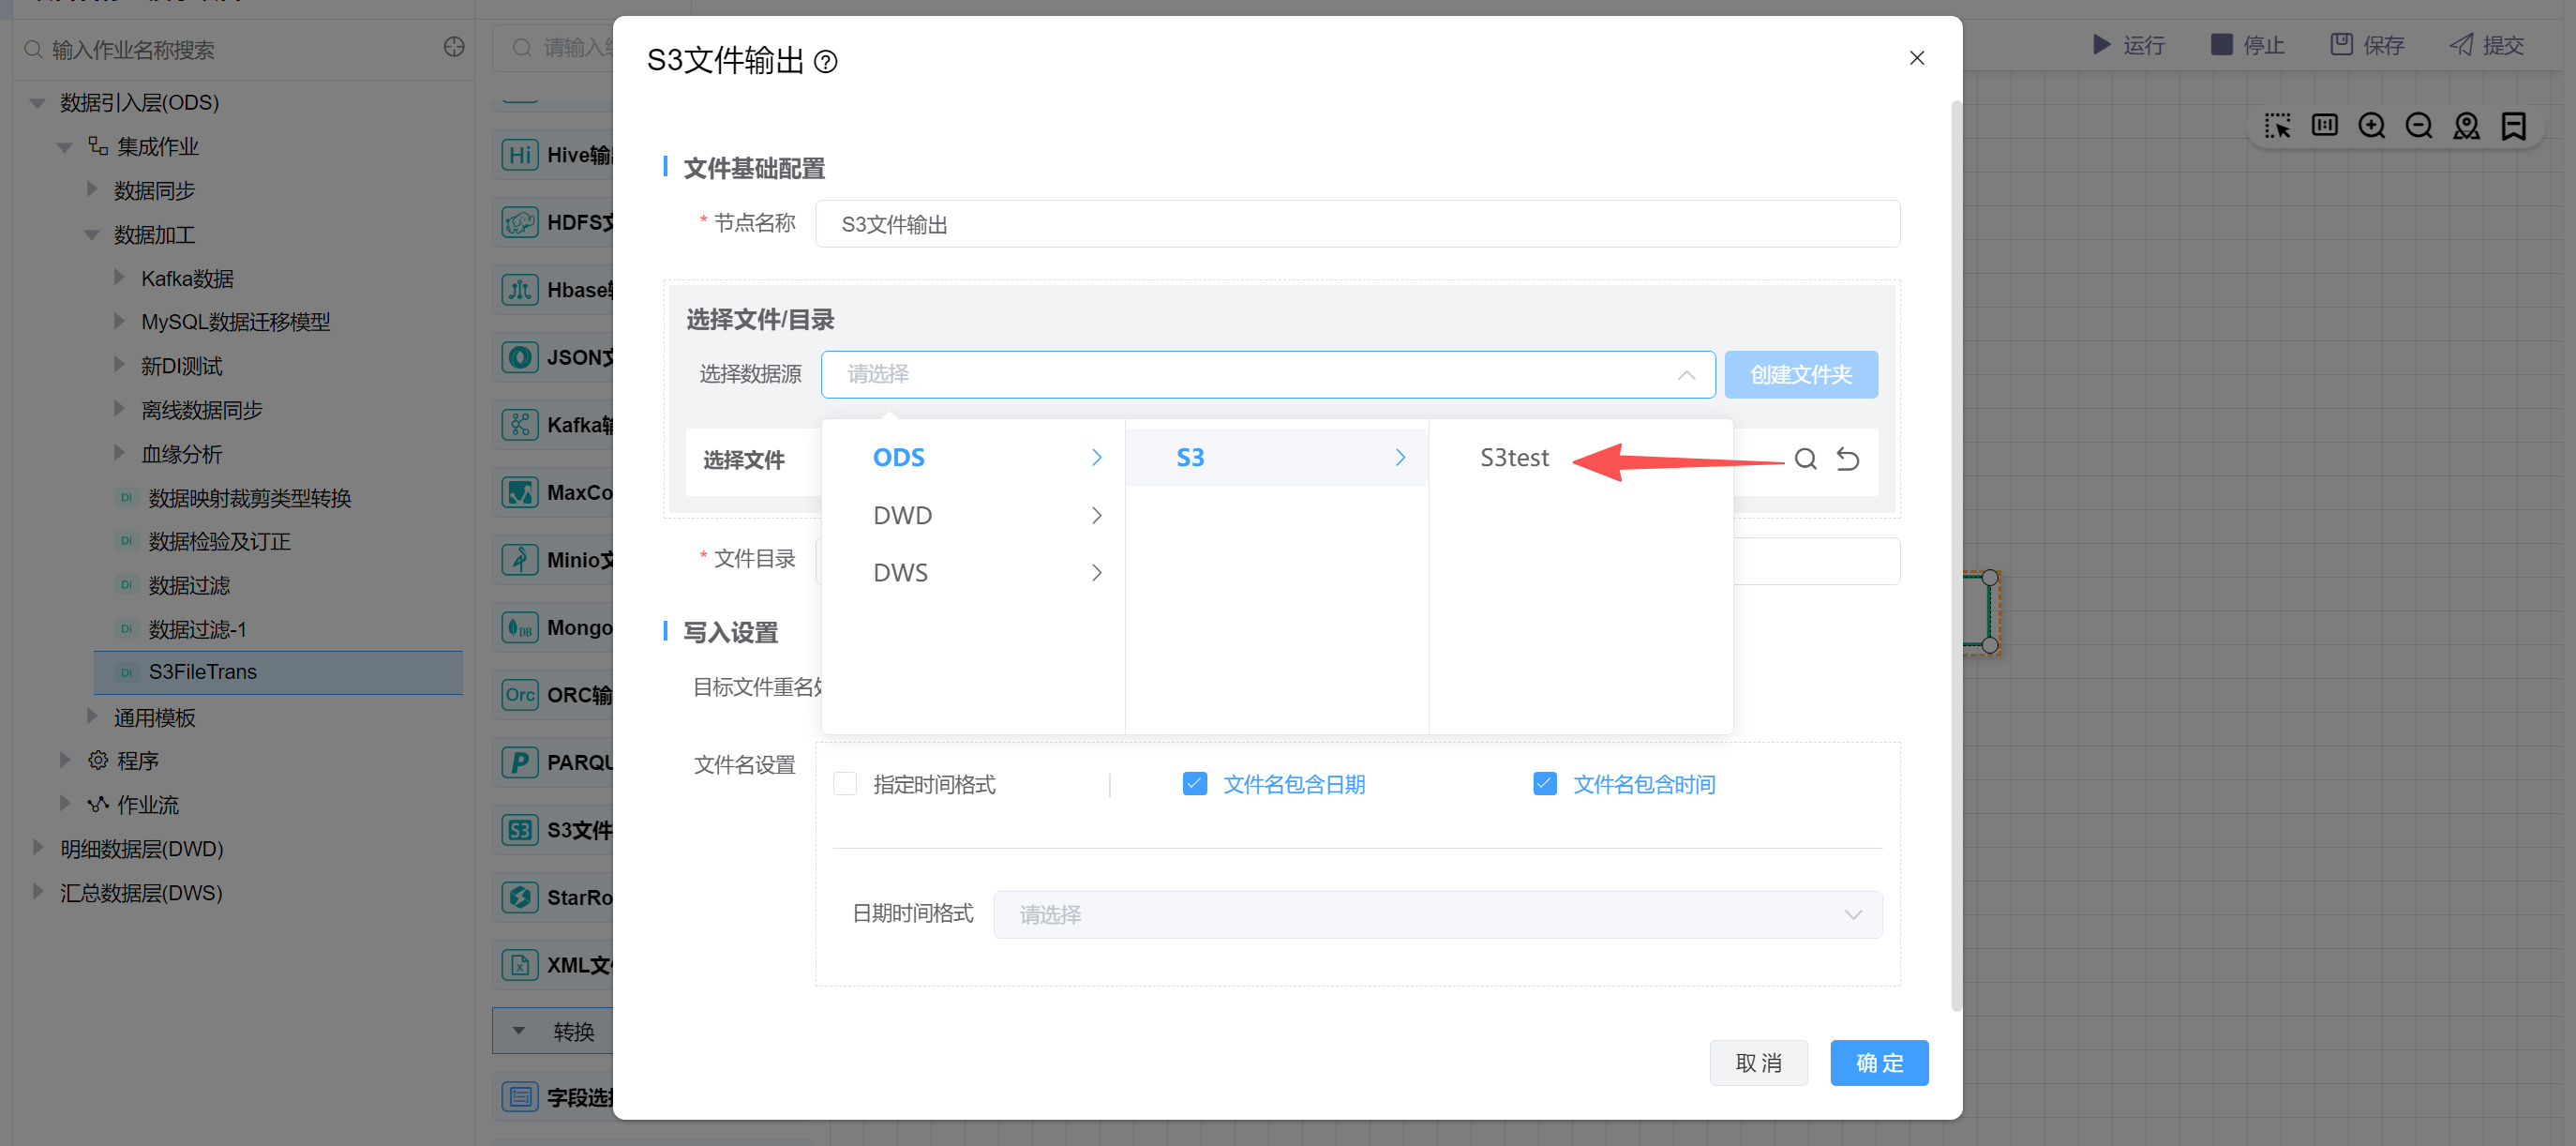Image resolution: width=2576 pixels, height=1146 pixels.
Task: Choose S3test option in cascader
Action: coord(1514,458)
